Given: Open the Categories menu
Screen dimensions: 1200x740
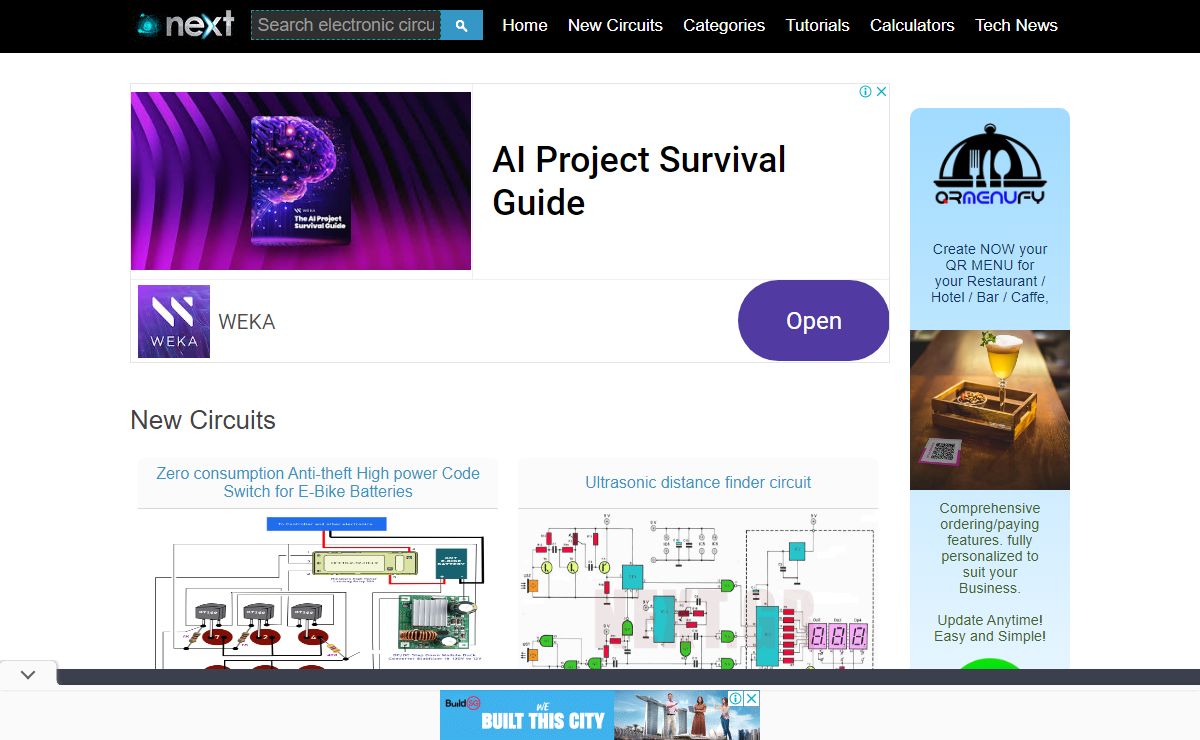Looking at the screenshot, I should [x=724, y=25].
